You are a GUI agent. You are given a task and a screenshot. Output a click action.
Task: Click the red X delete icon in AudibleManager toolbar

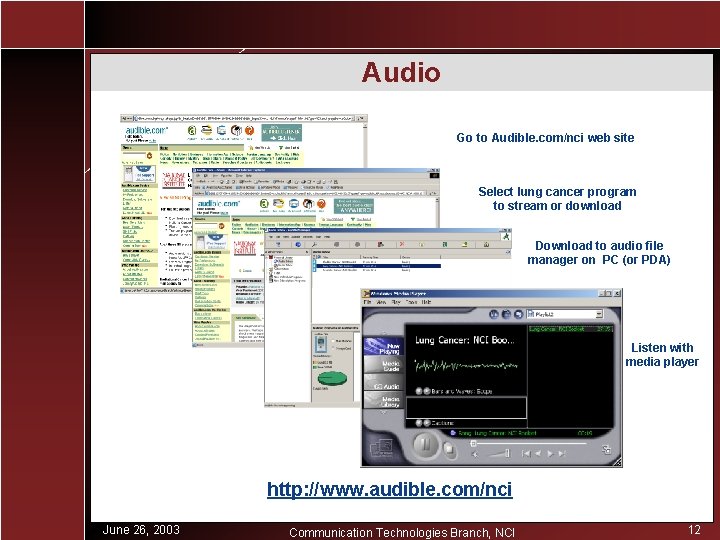402,244
